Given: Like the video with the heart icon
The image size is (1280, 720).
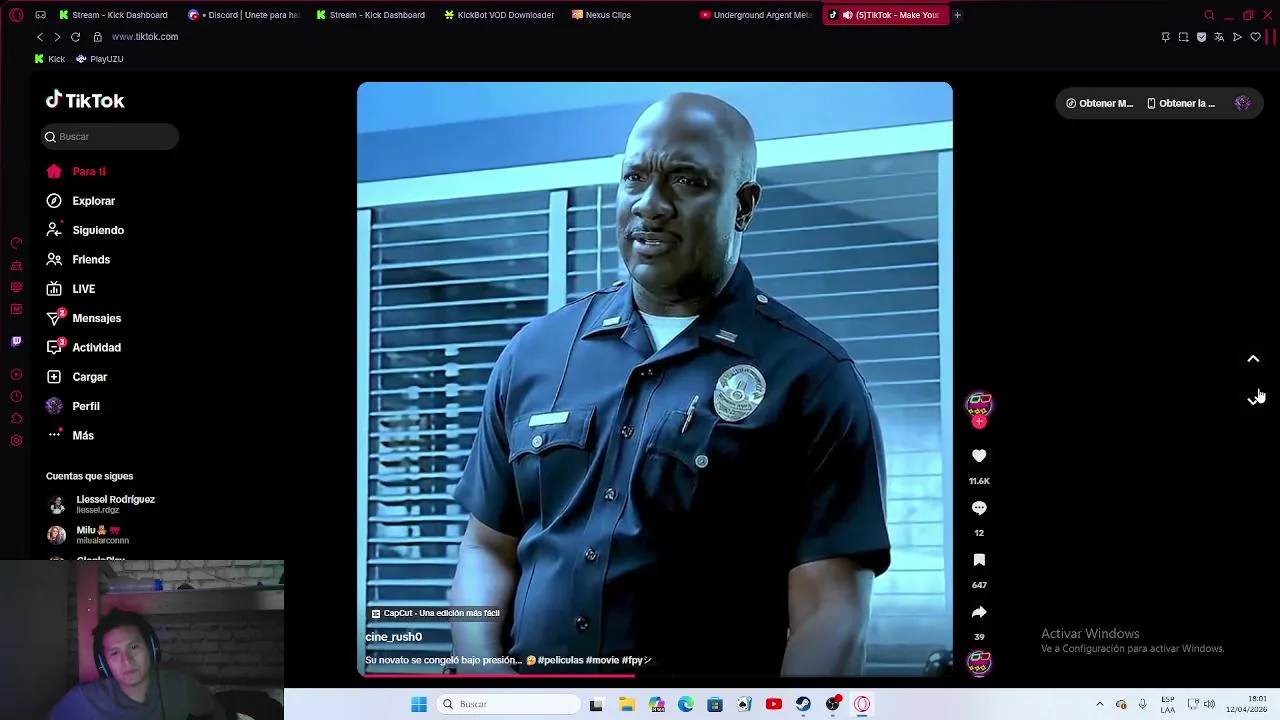Looking at the screenshot, I should click(x=979, y=456).
